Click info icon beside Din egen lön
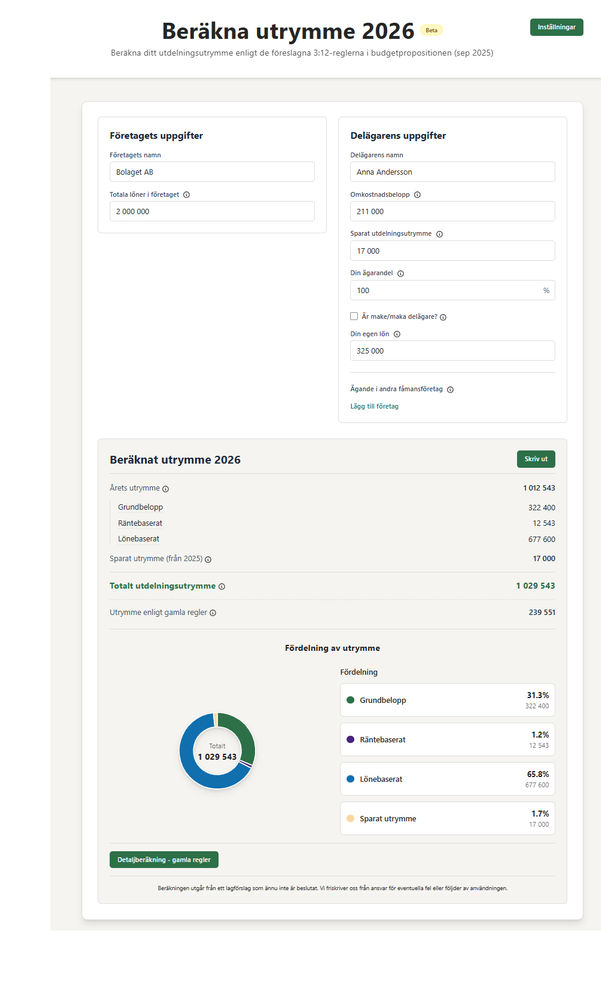The width and height of the screenshot is (601, 999). tap(397, 334)
